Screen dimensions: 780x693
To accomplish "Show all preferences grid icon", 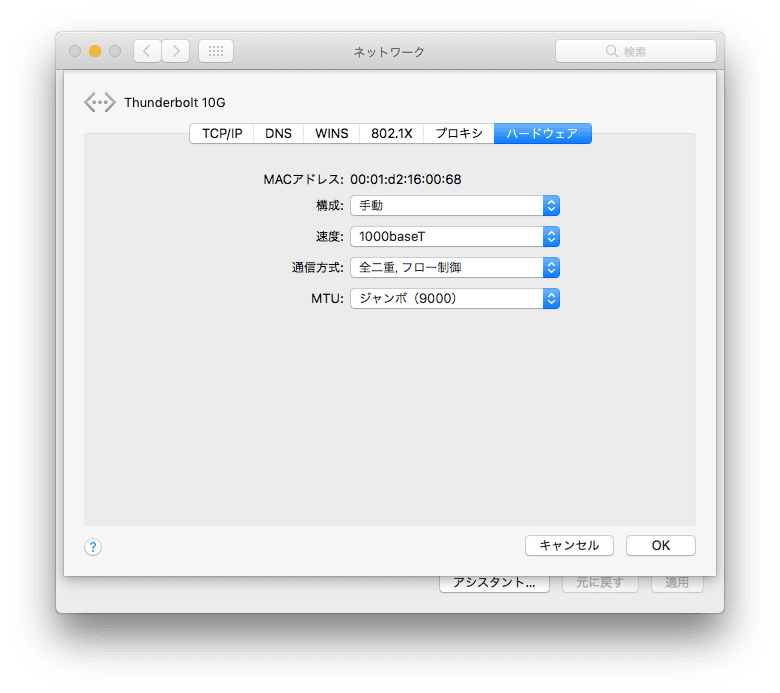I will (216, 51).
